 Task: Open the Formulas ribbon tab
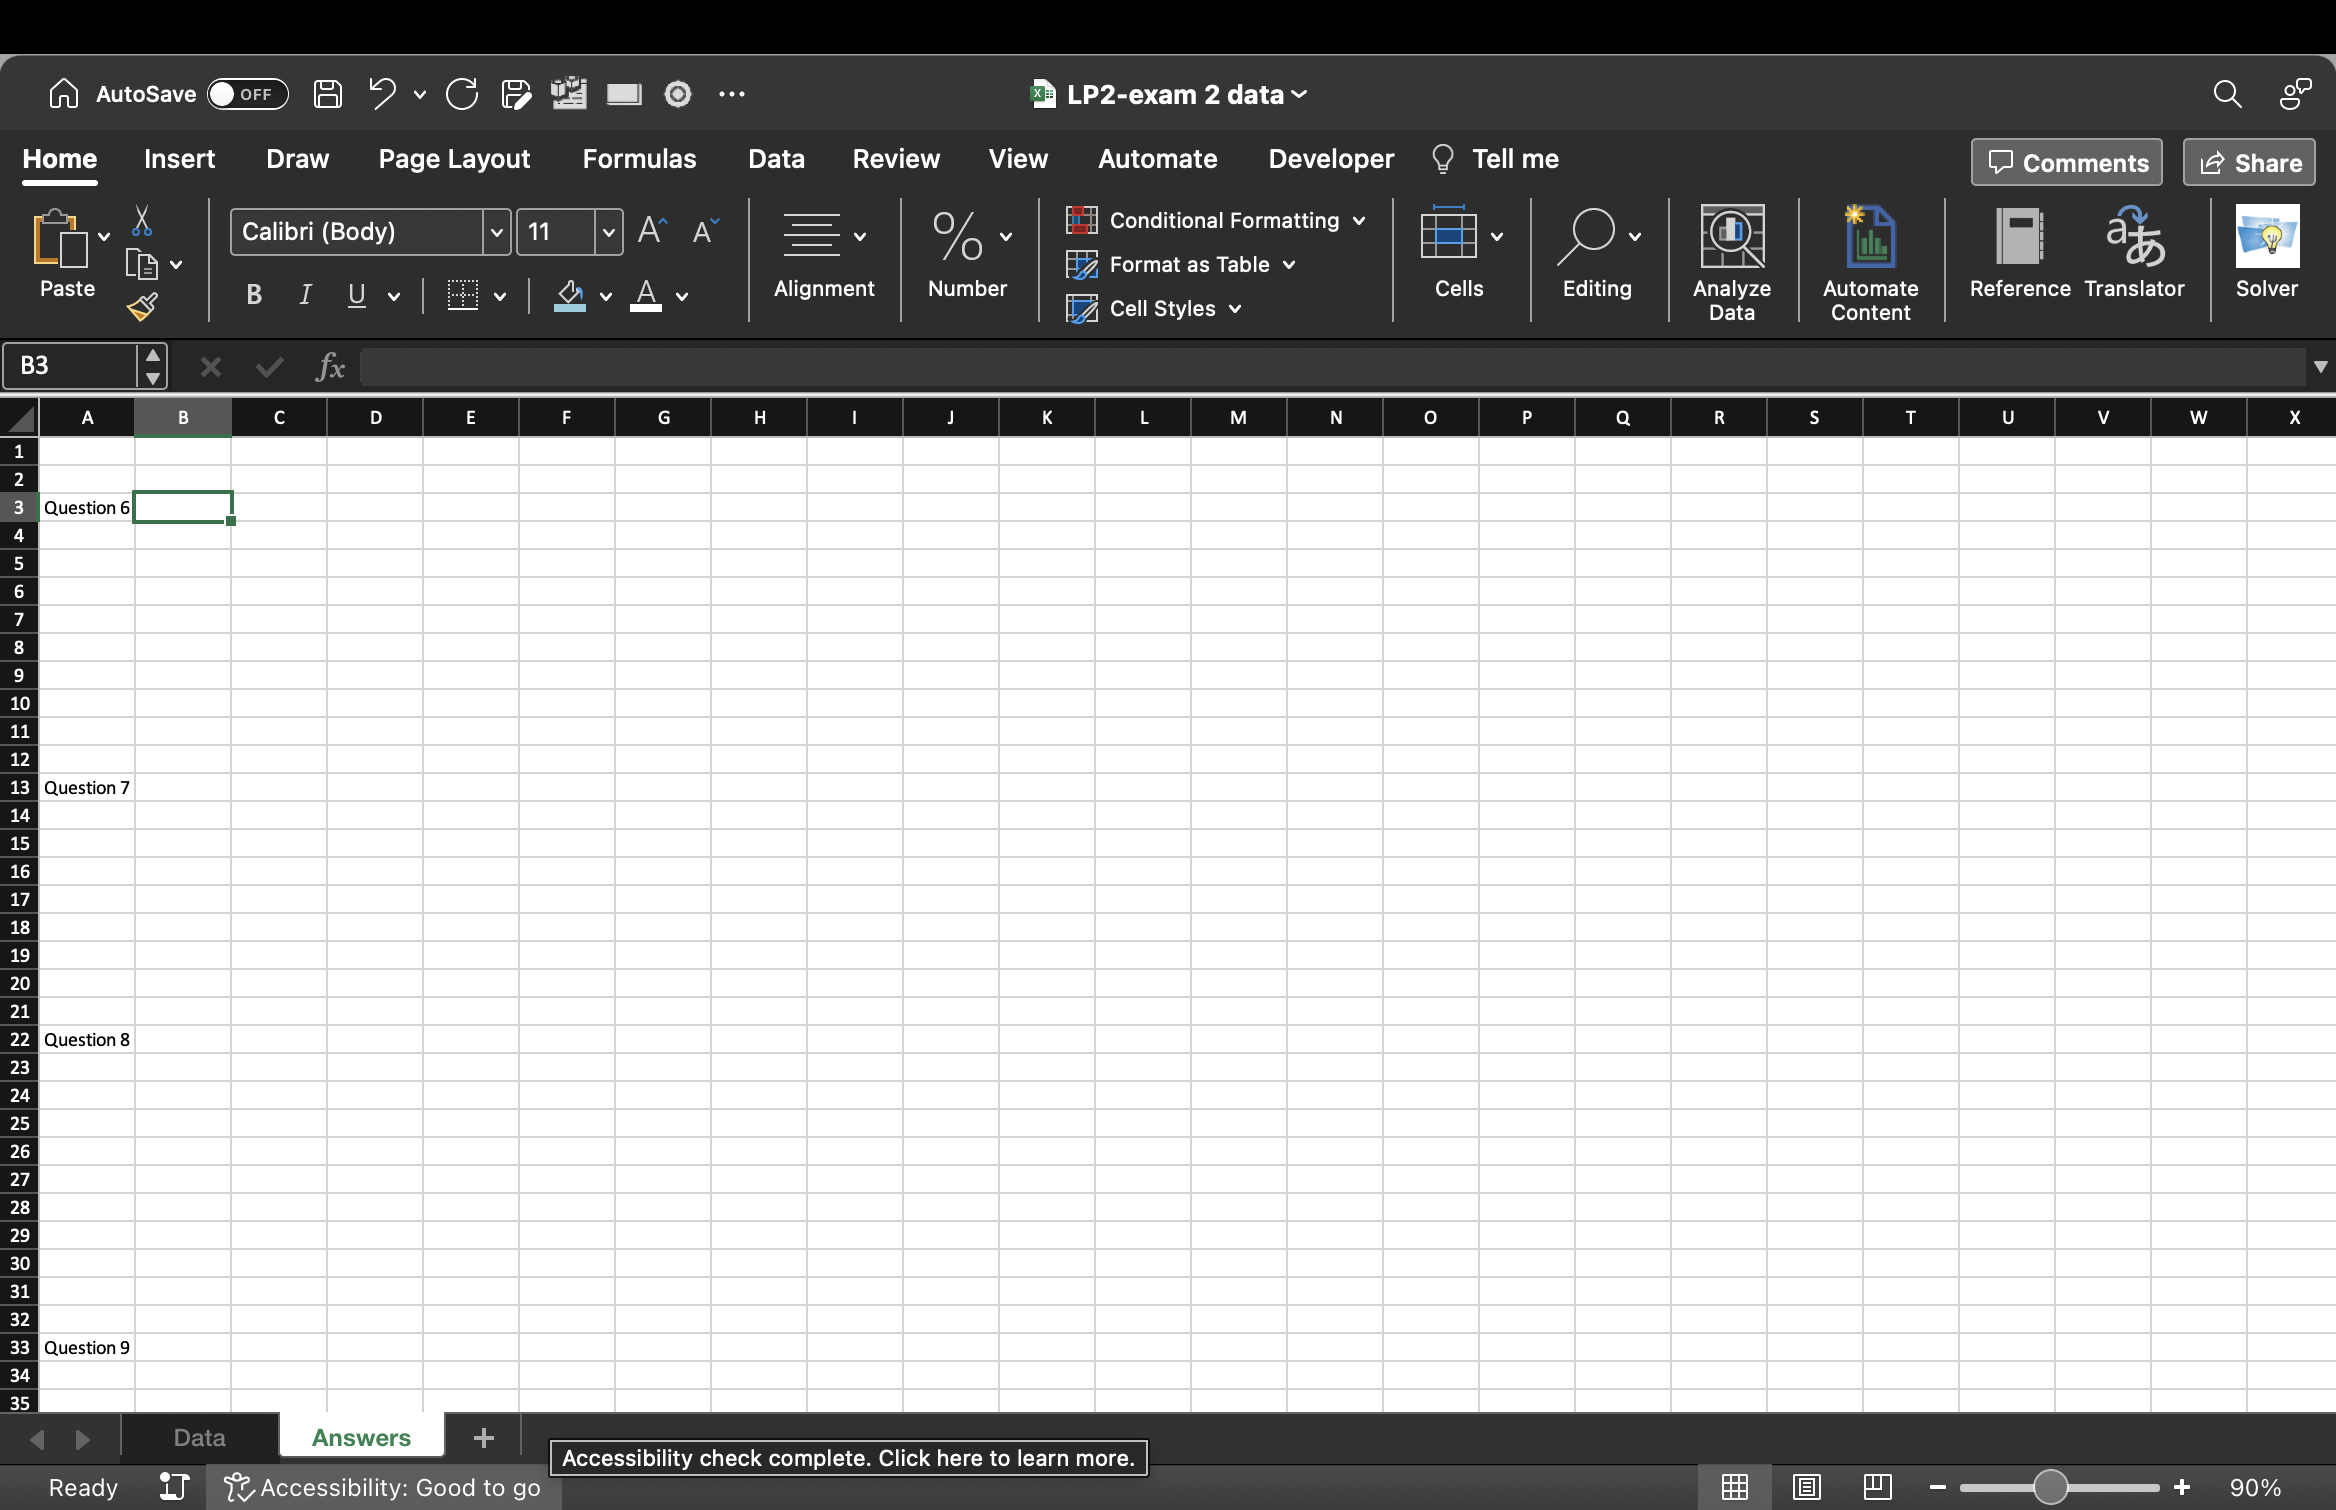(639, 159)
